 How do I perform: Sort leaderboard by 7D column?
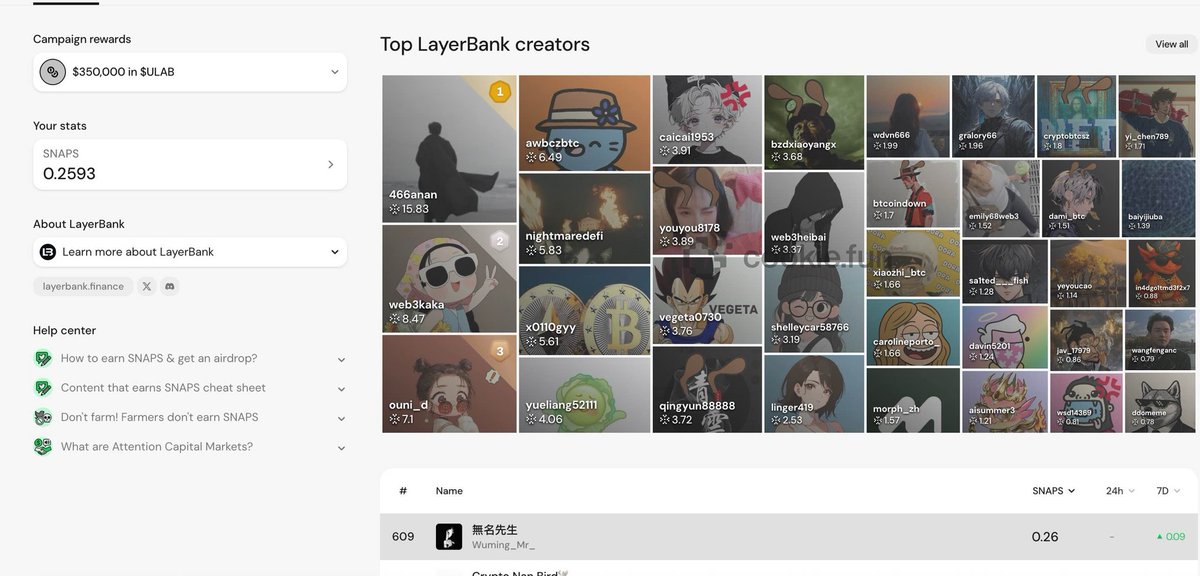click(x=1168, y=491)
